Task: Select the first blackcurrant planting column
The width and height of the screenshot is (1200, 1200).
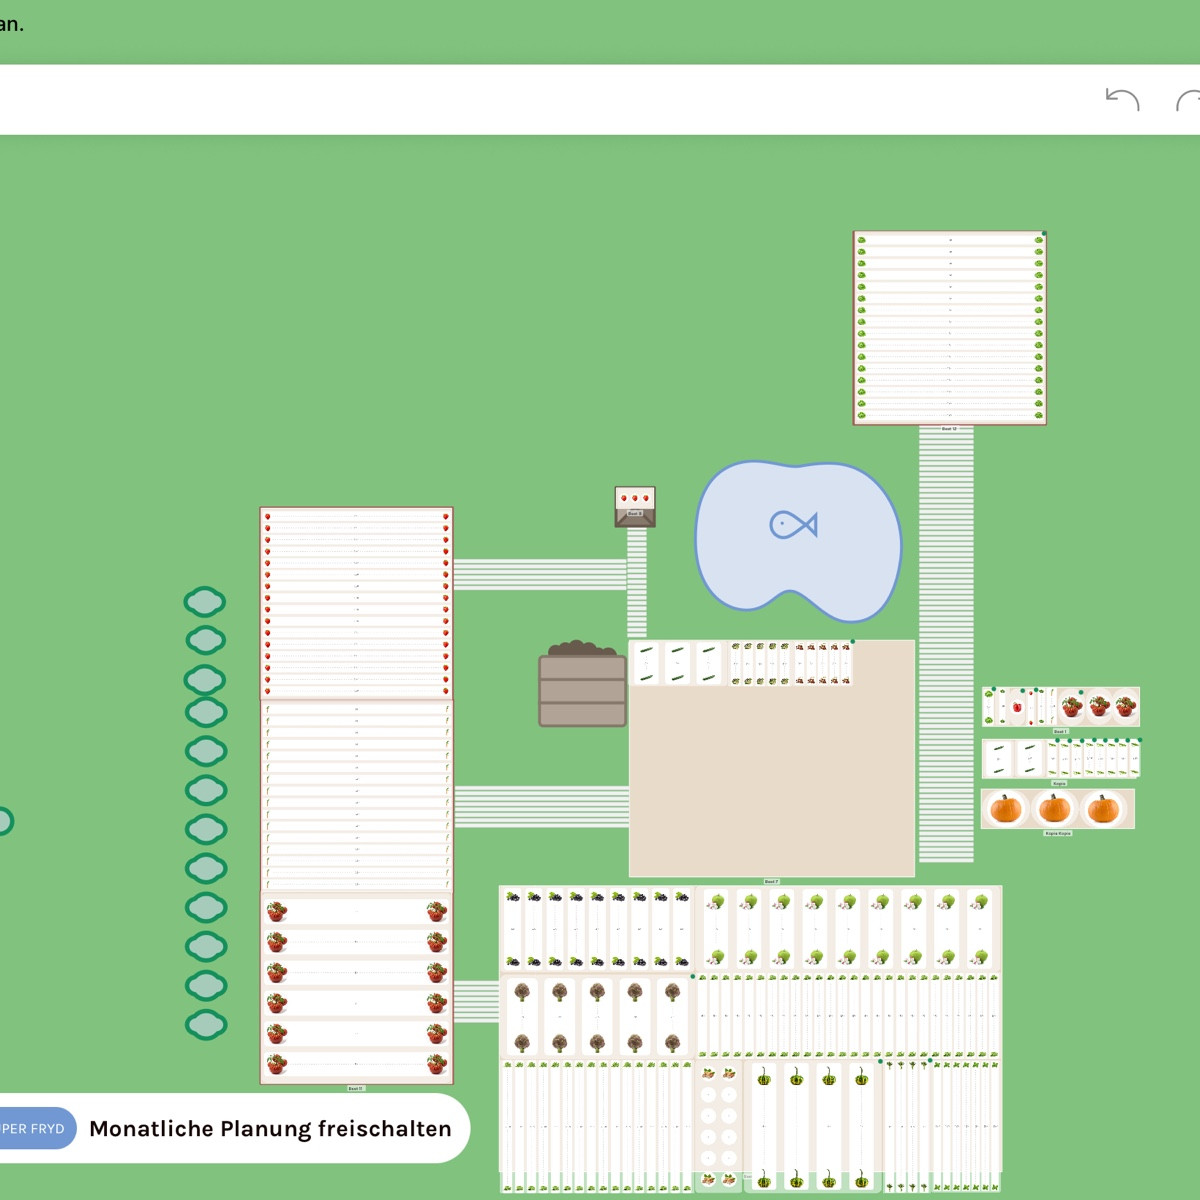Action: 512,929
